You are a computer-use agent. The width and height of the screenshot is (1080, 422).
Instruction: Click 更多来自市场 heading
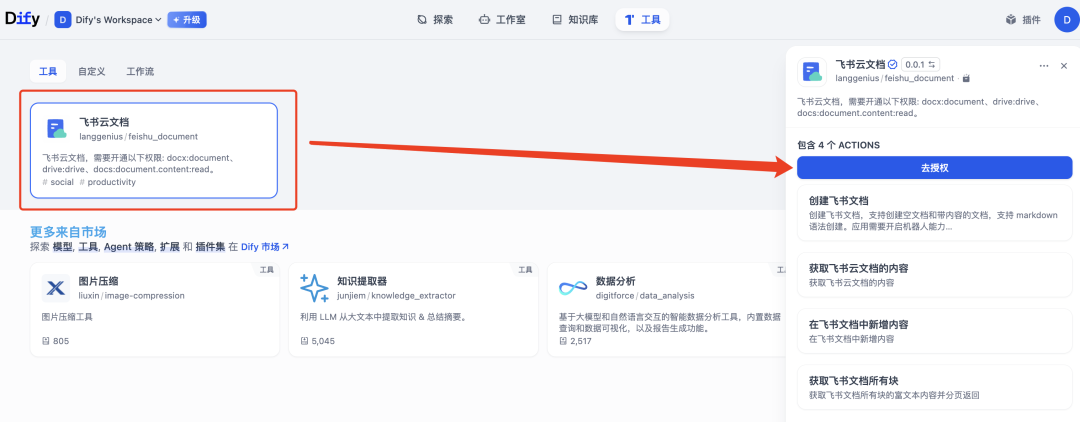(68, 232)
